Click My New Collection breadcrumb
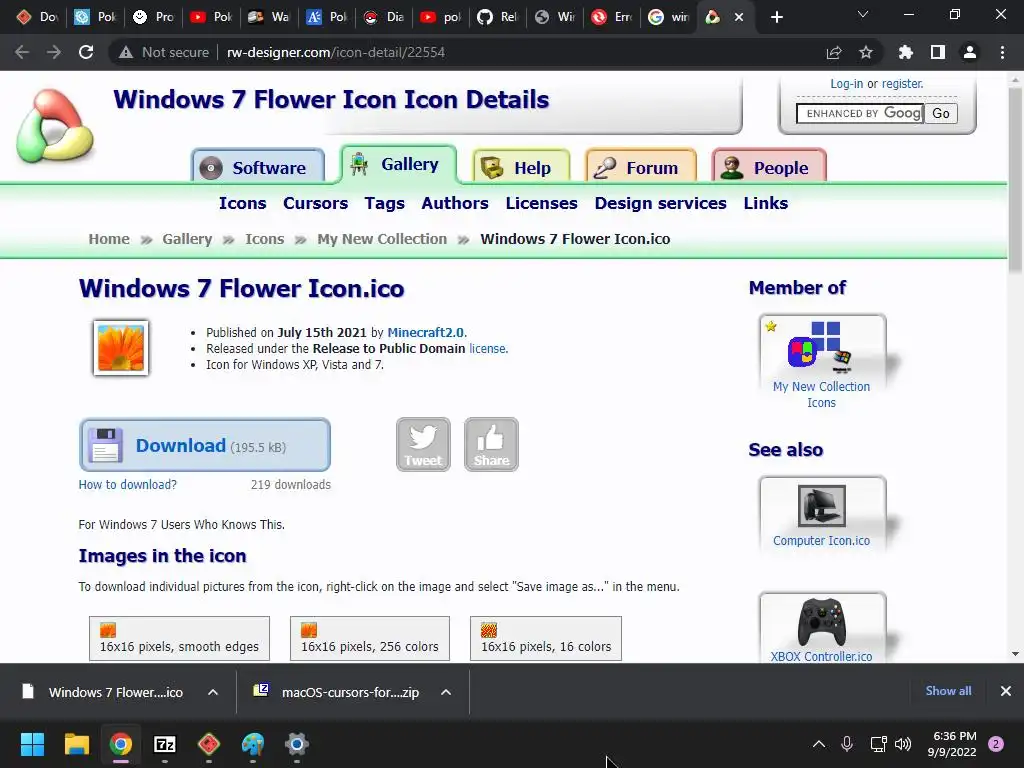 click(x=382, y=239)
